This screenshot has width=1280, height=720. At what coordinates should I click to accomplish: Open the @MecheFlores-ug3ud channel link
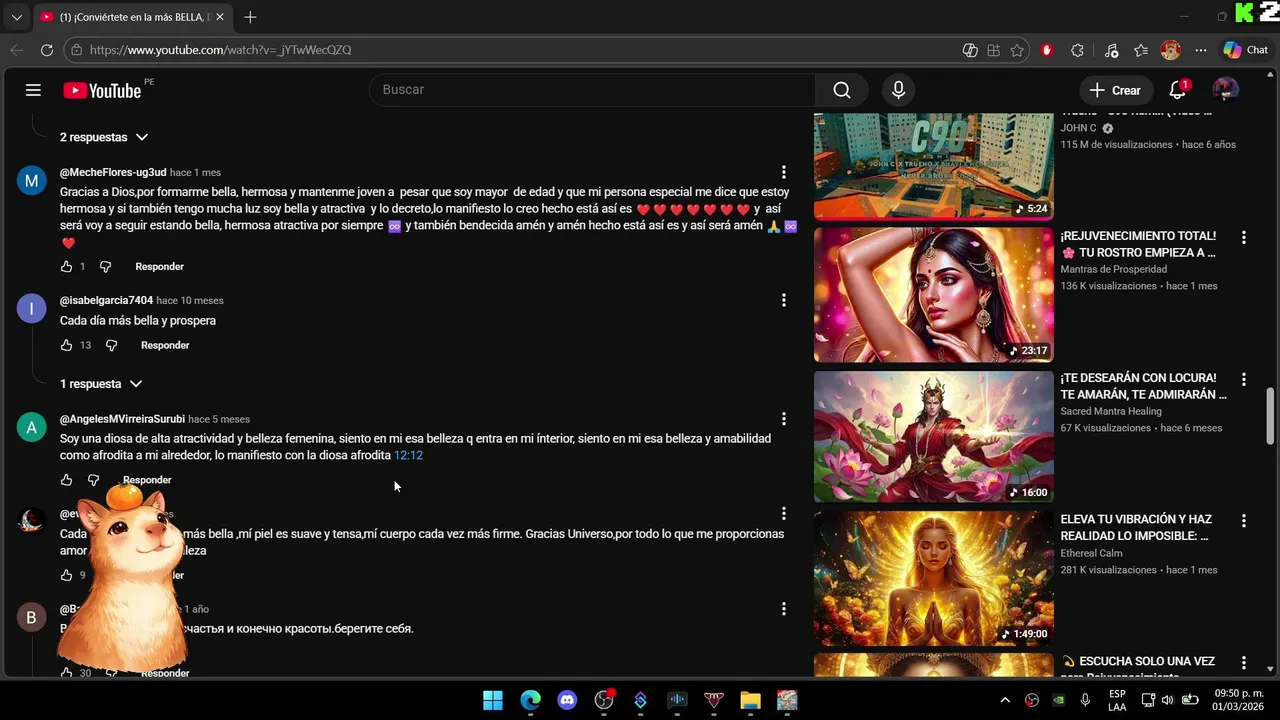point(113,172)
